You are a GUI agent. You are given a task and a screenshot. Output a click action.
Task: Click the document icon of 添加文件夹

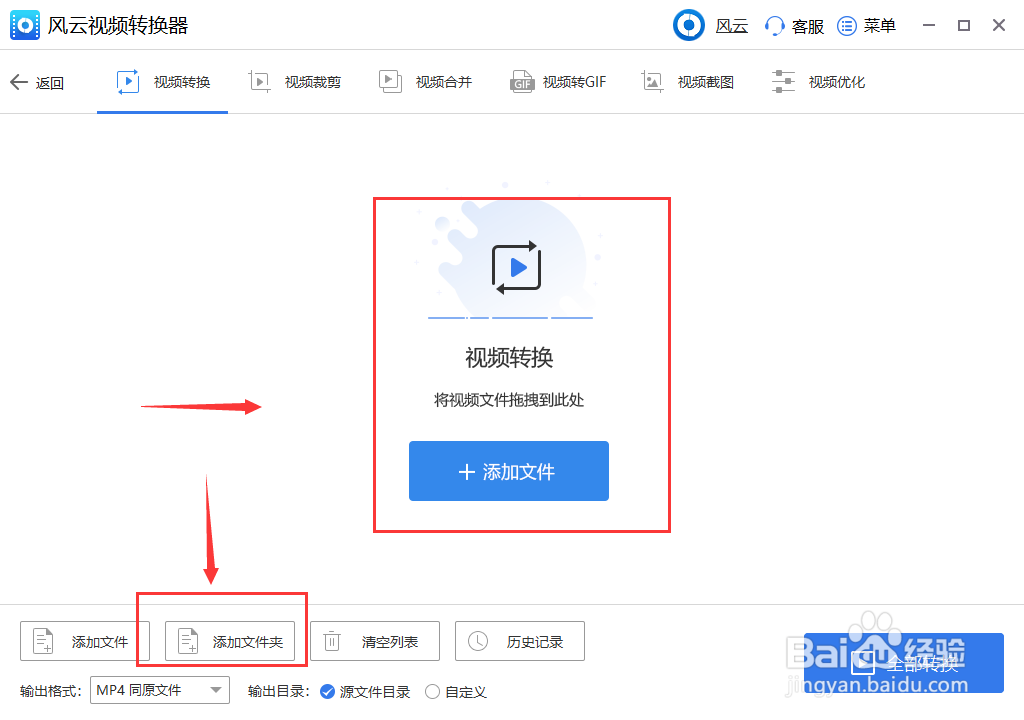pos(188,641)
